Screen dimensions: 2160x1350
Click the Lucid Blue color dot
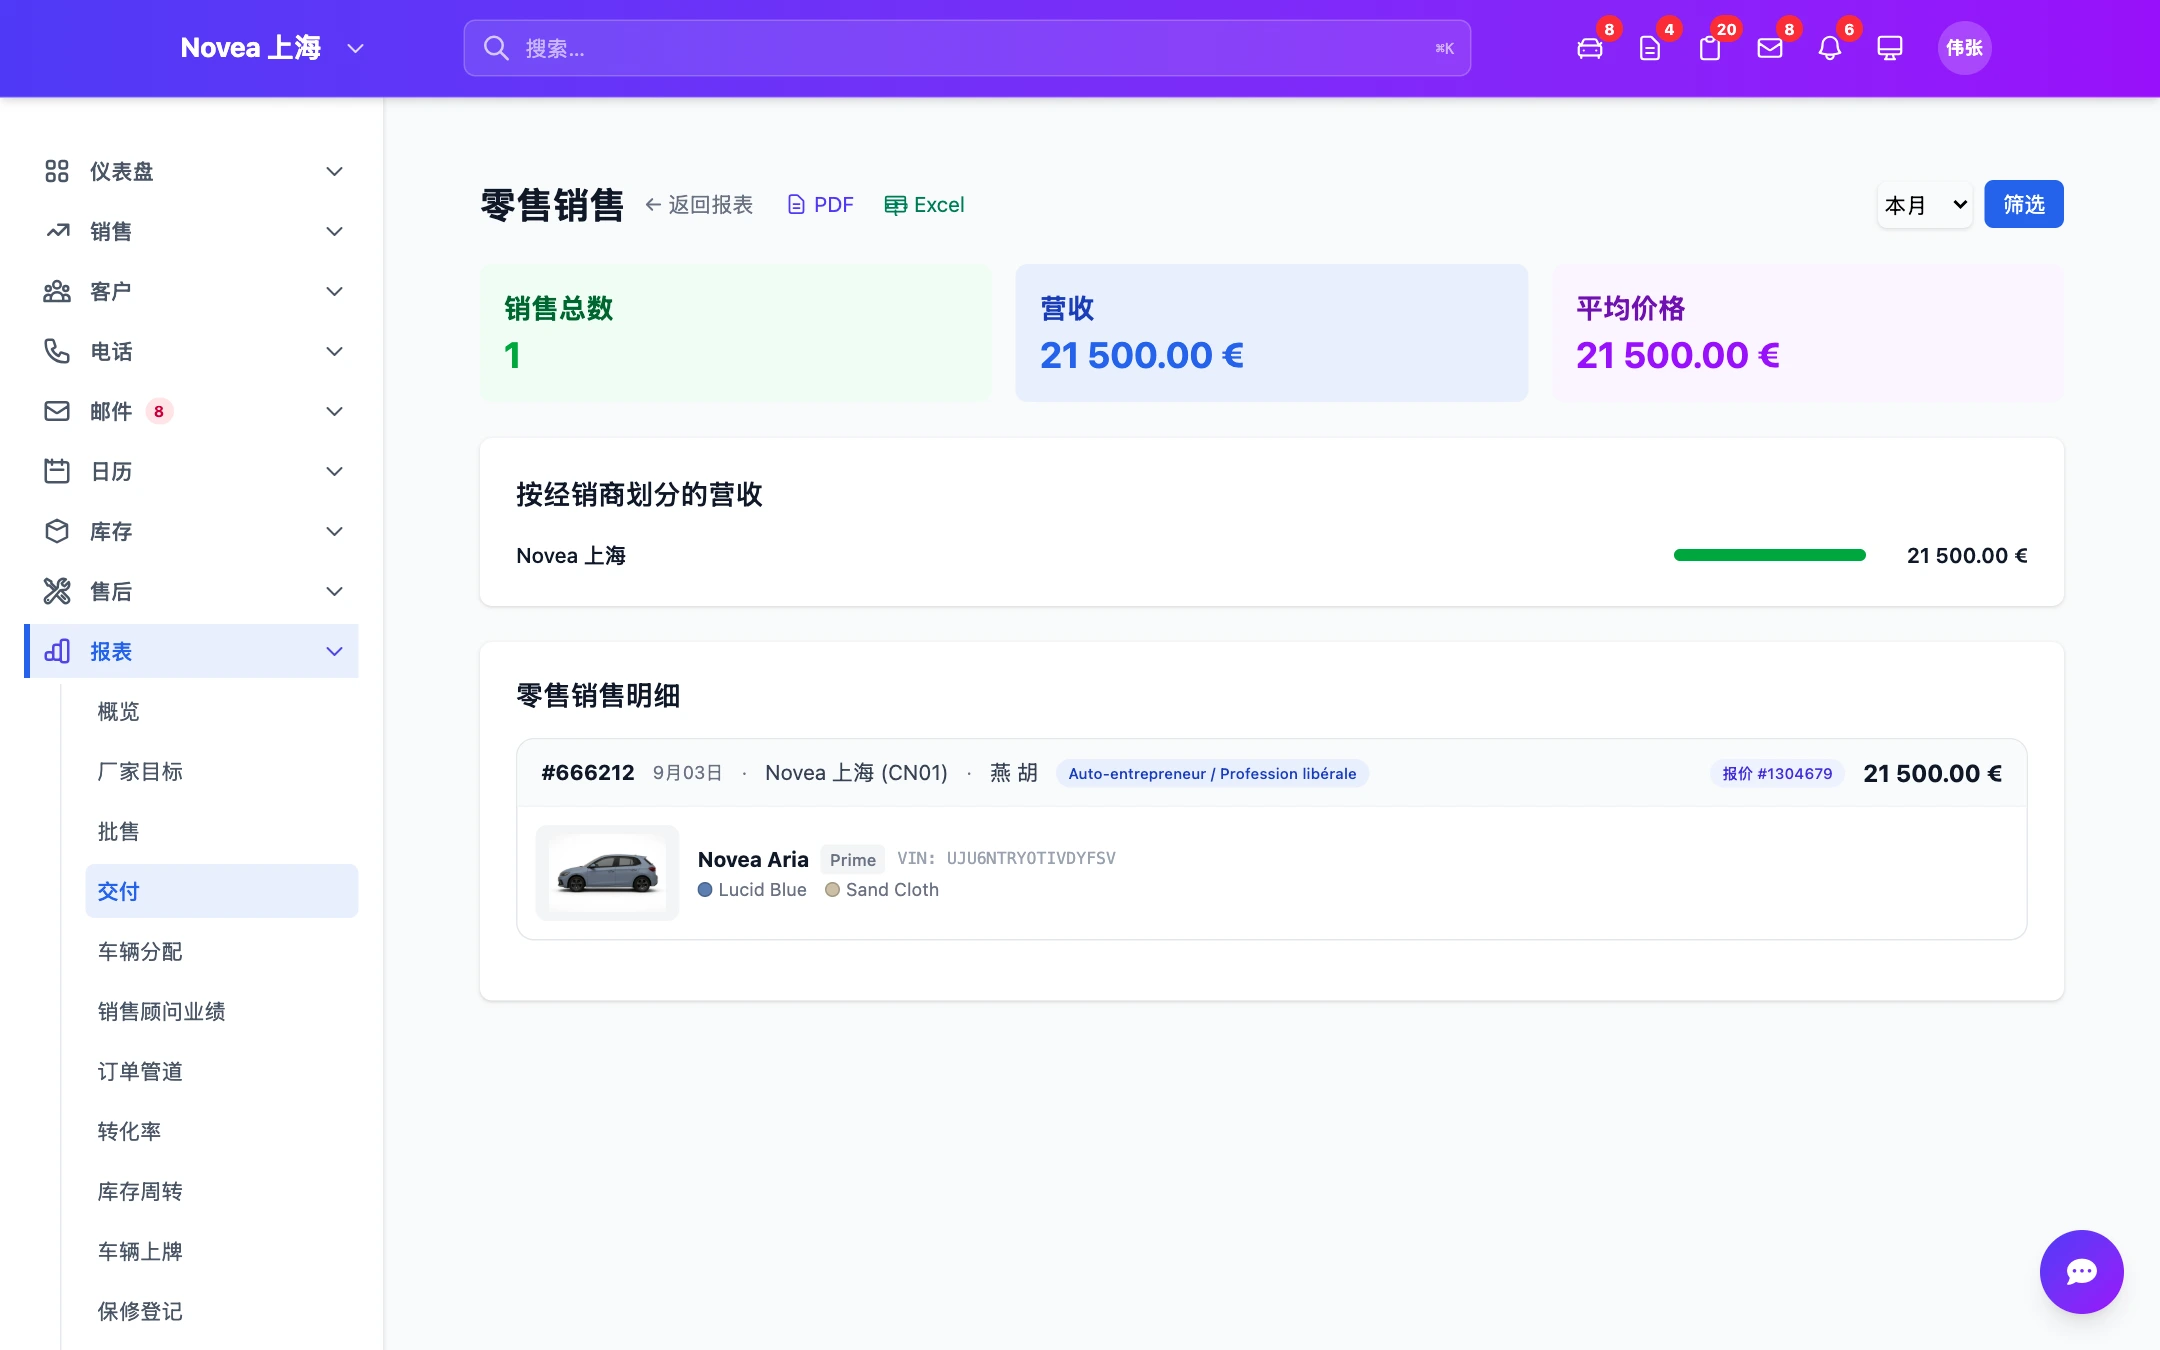pyautogui.click(x=705, y=889)
